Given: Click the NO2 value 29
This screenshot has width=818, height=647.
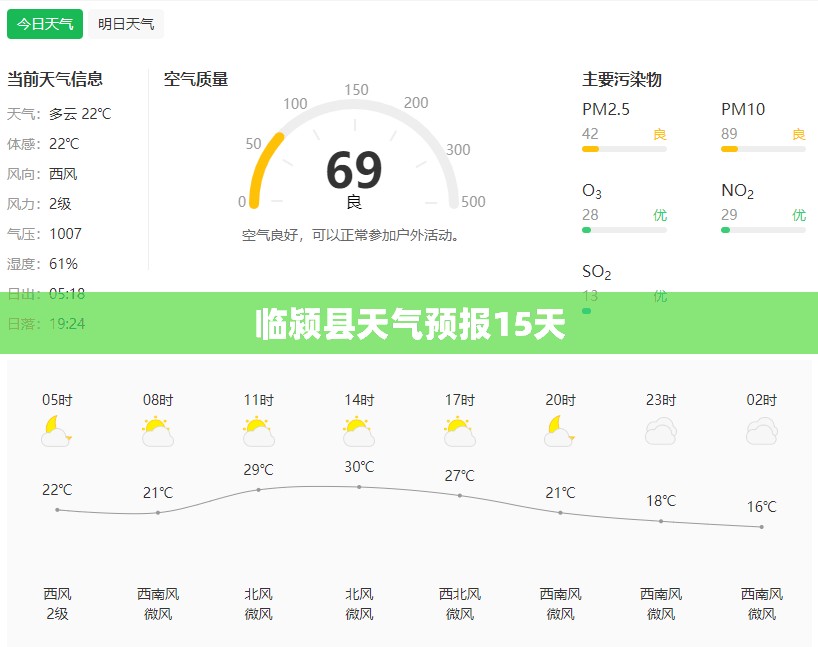Looking at the screenshot, I should tap(729, 215).
